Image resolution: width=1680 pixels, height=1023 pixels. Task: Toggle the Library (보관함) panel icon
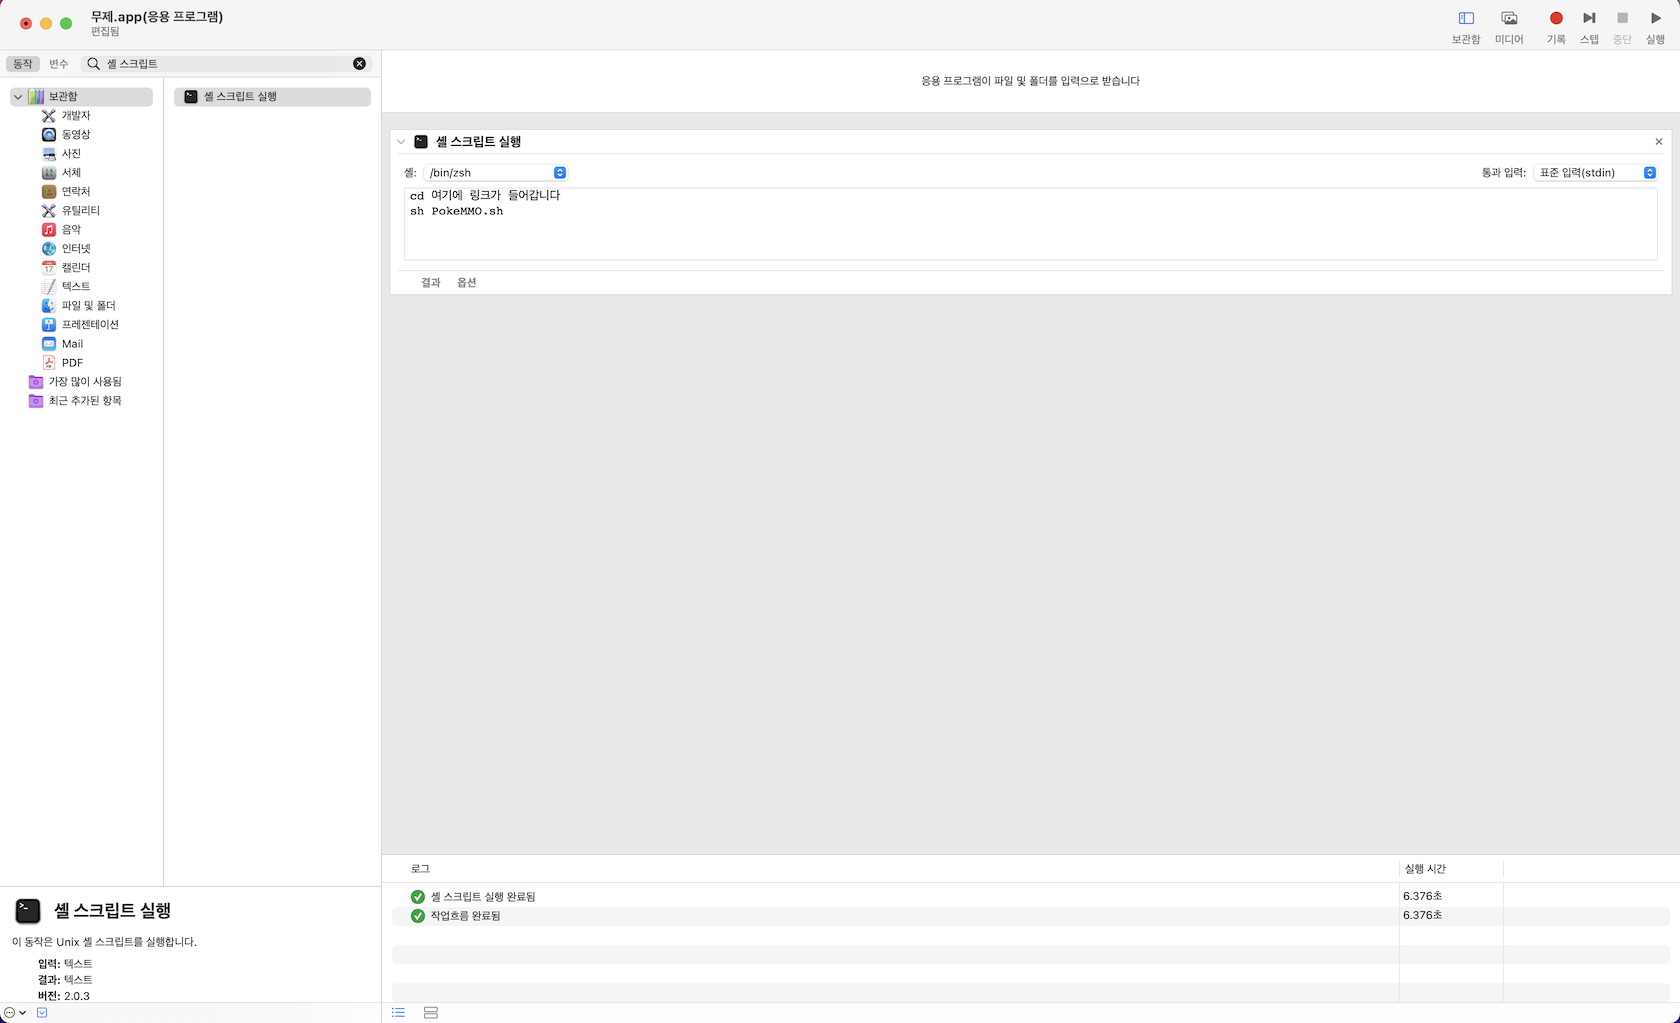1466,19
